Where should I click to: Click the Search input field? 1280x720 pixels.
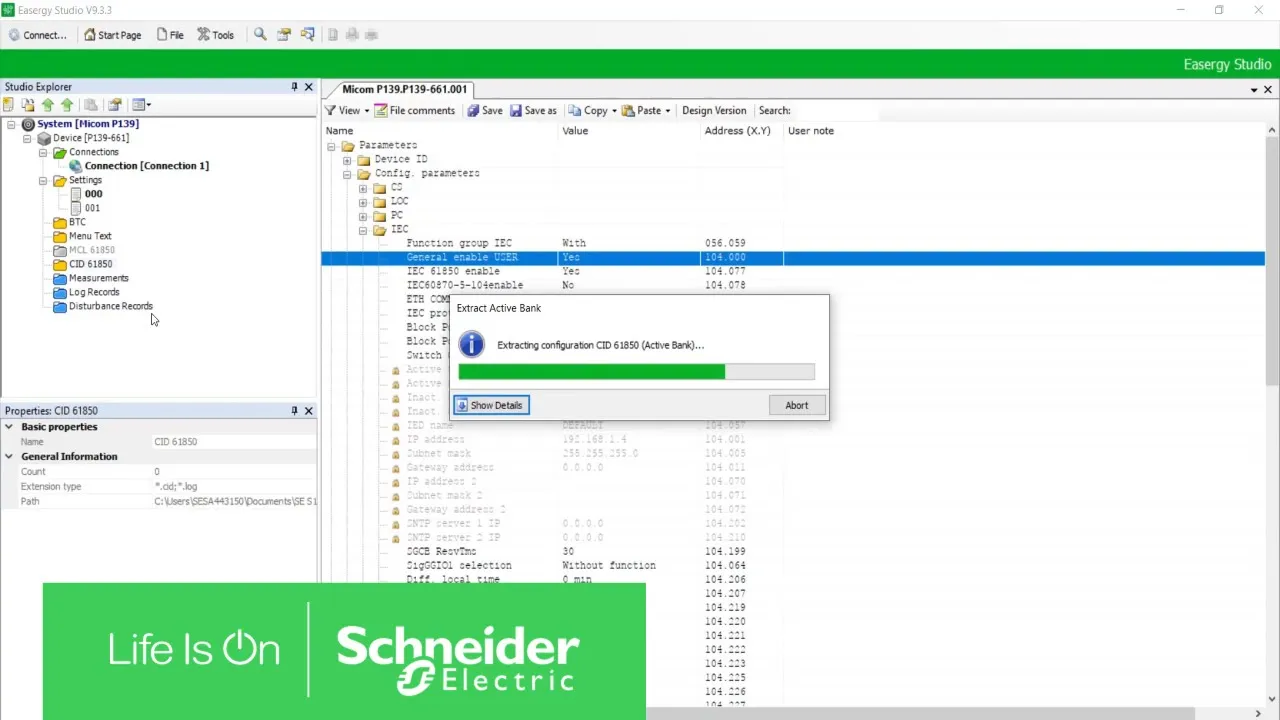pyautogui.click(x=835, y=111)
